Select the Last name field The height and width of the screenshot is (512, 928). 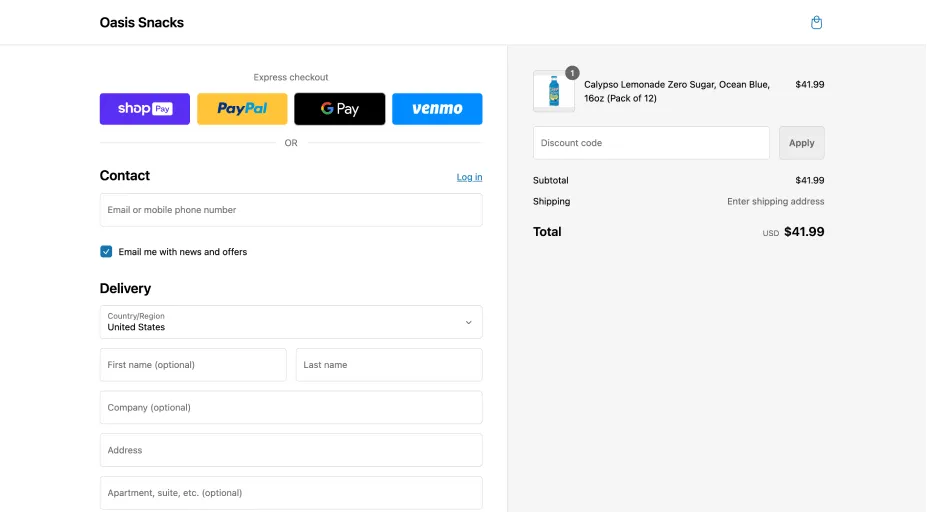[389, 365]
